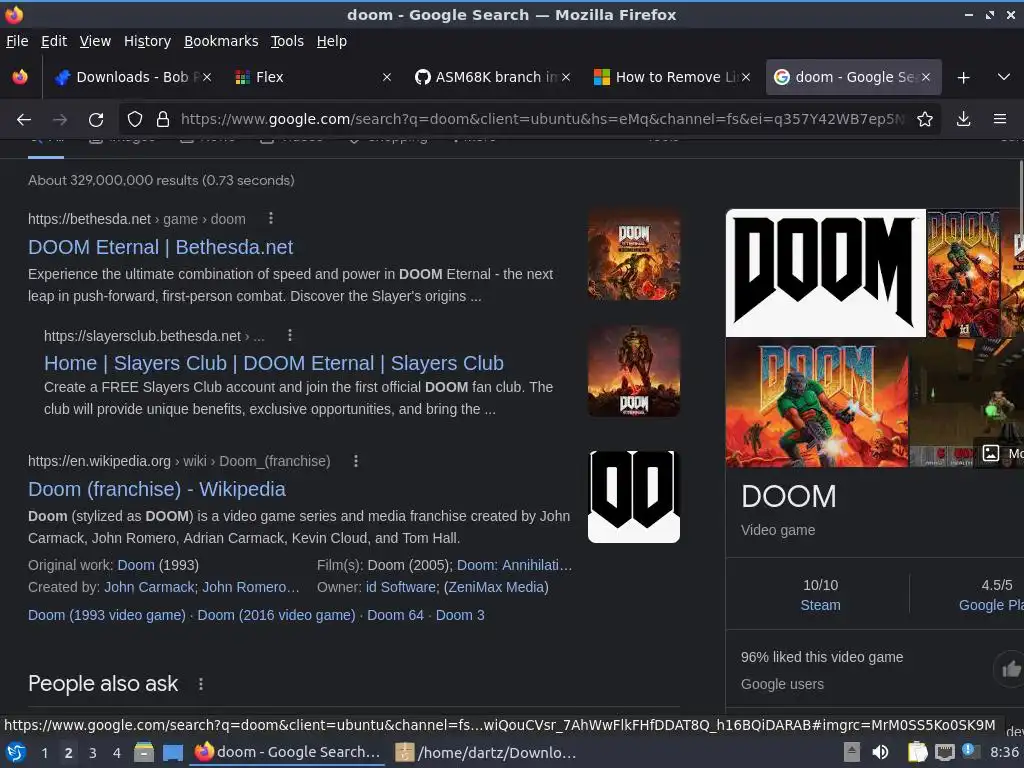
Task: Close the Flex tab
Action: point(387,77)
